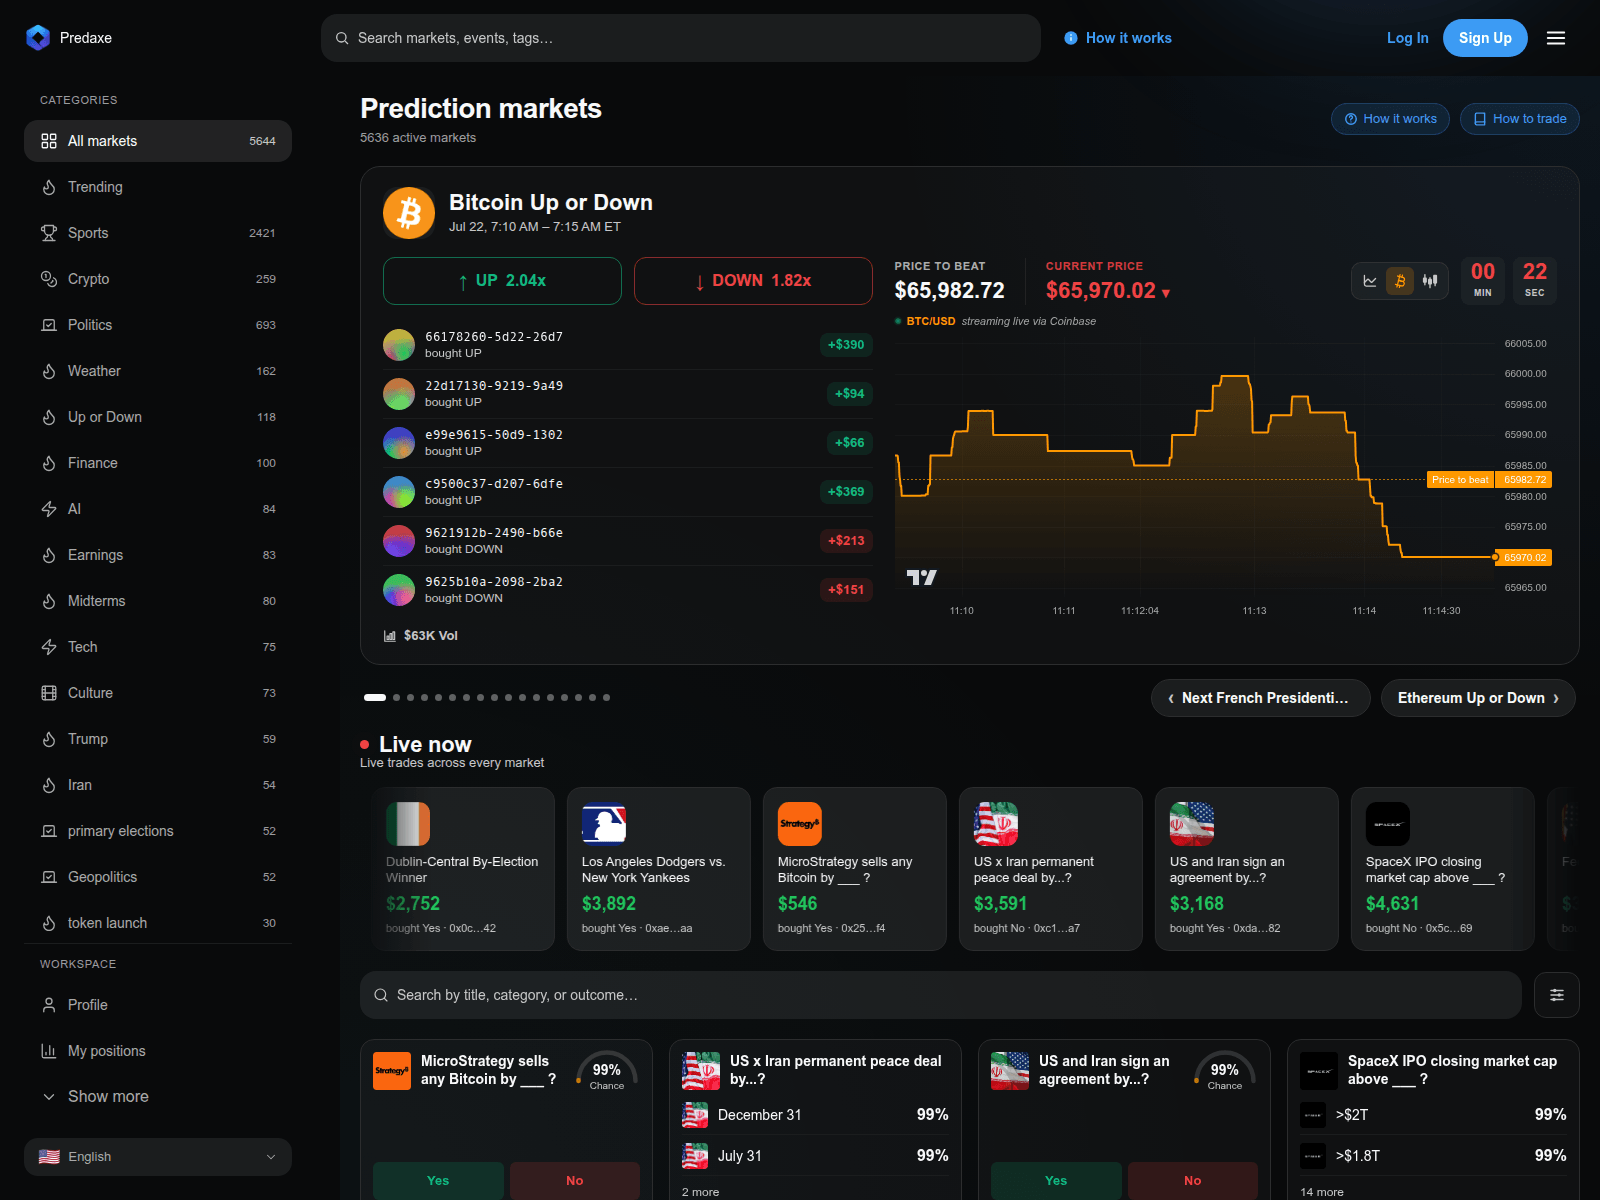Screen dimensions: 1600x1200
Task: Open the hamburger menu icon
Action: [1556, 38]
